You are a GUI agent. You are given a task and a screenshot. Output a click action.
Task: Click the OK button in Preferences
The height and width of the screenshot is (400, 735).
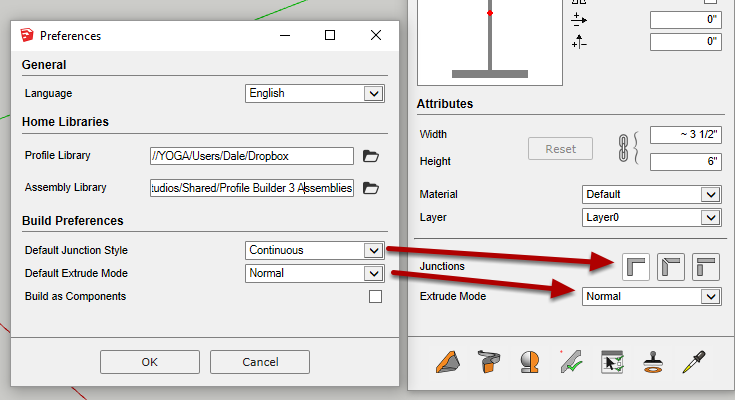(x=149, y=361)
